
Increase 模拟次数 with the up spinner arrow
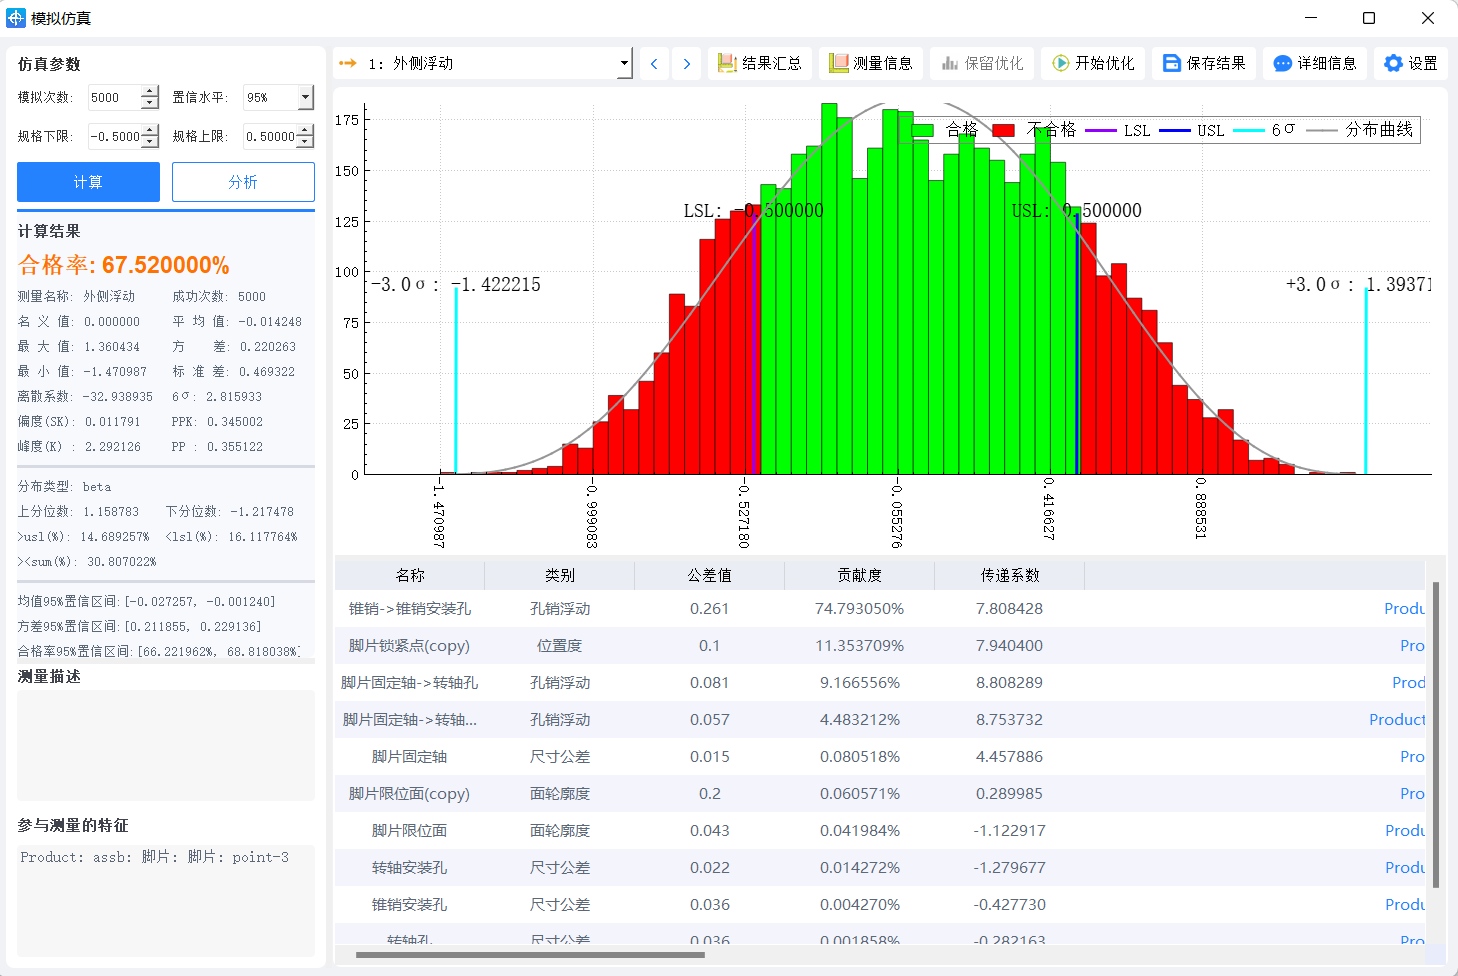click(x=150, y=91)
